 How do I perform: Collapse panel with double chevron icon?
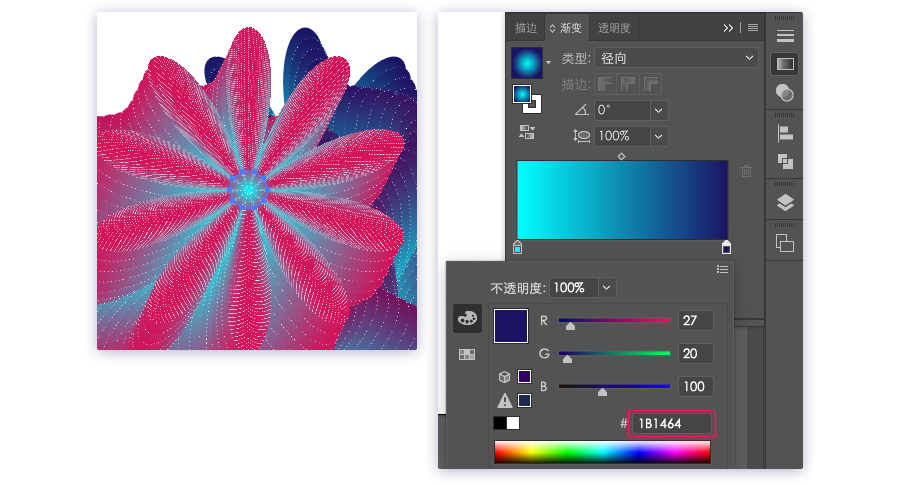click(x=728, y=28)
